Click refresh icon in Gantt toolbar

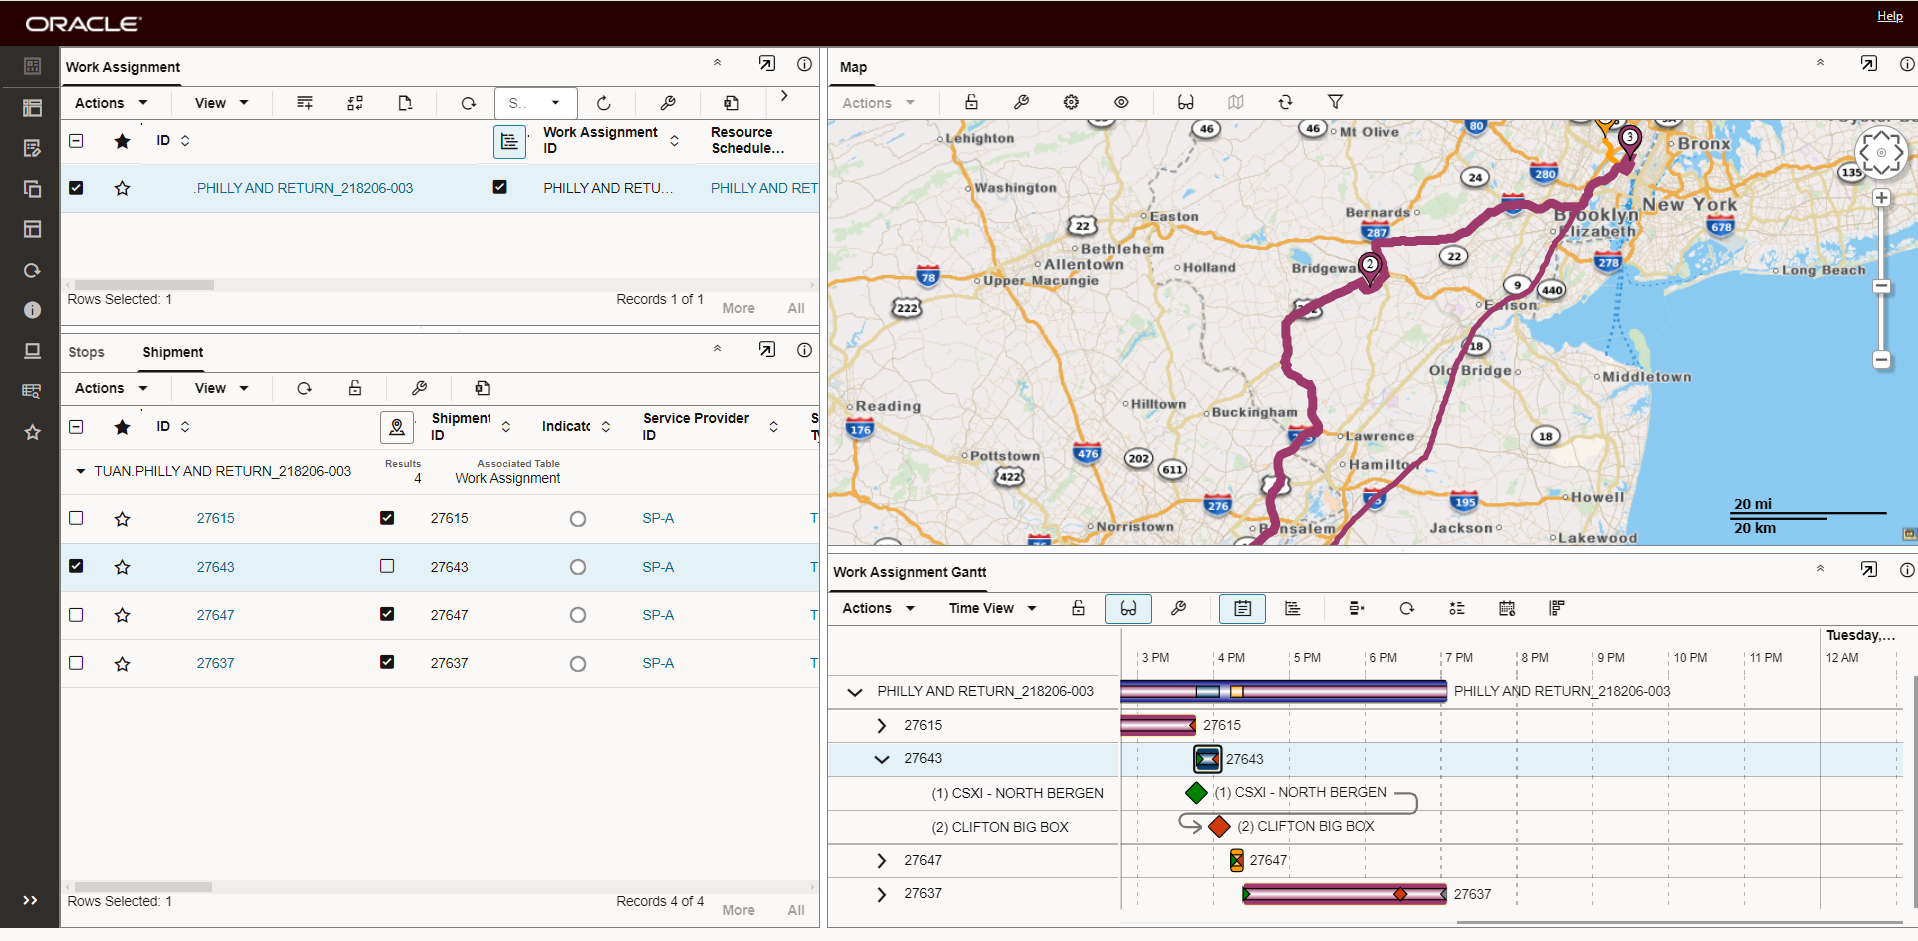click(1406, 608)
